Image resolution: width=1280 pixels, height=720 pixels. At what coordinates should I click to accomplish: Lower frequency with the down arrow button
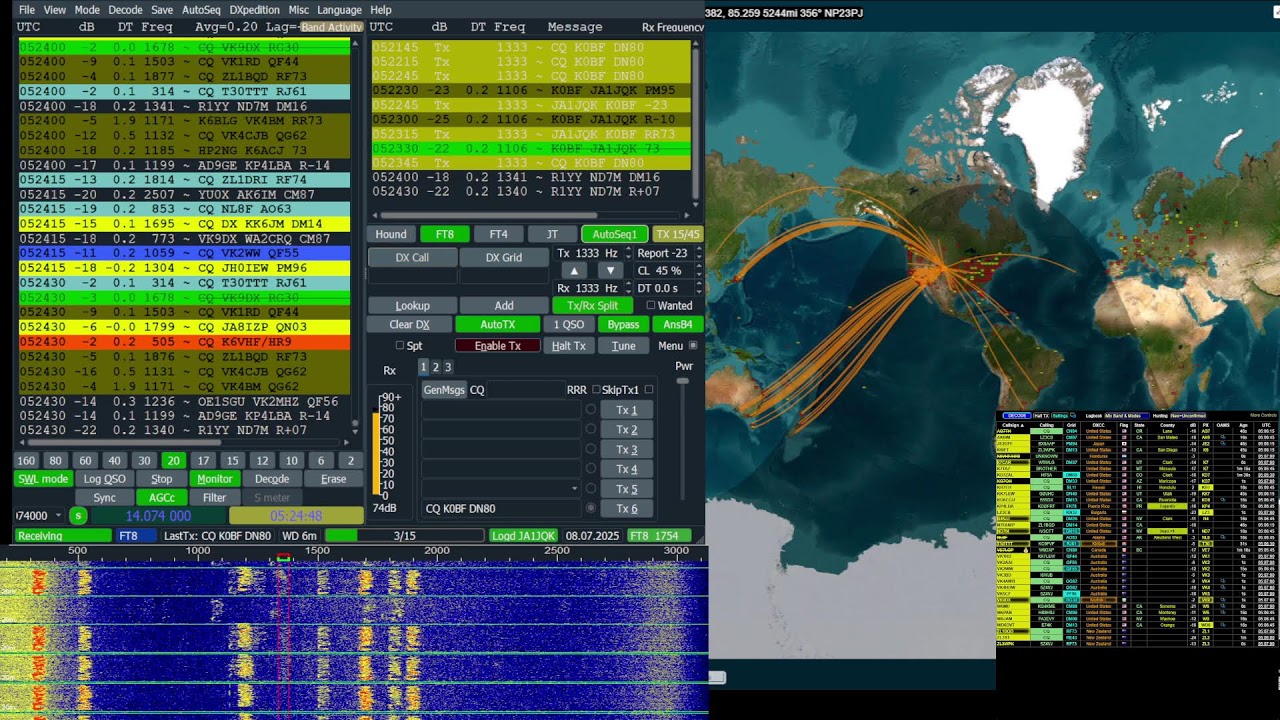[610, 270]
